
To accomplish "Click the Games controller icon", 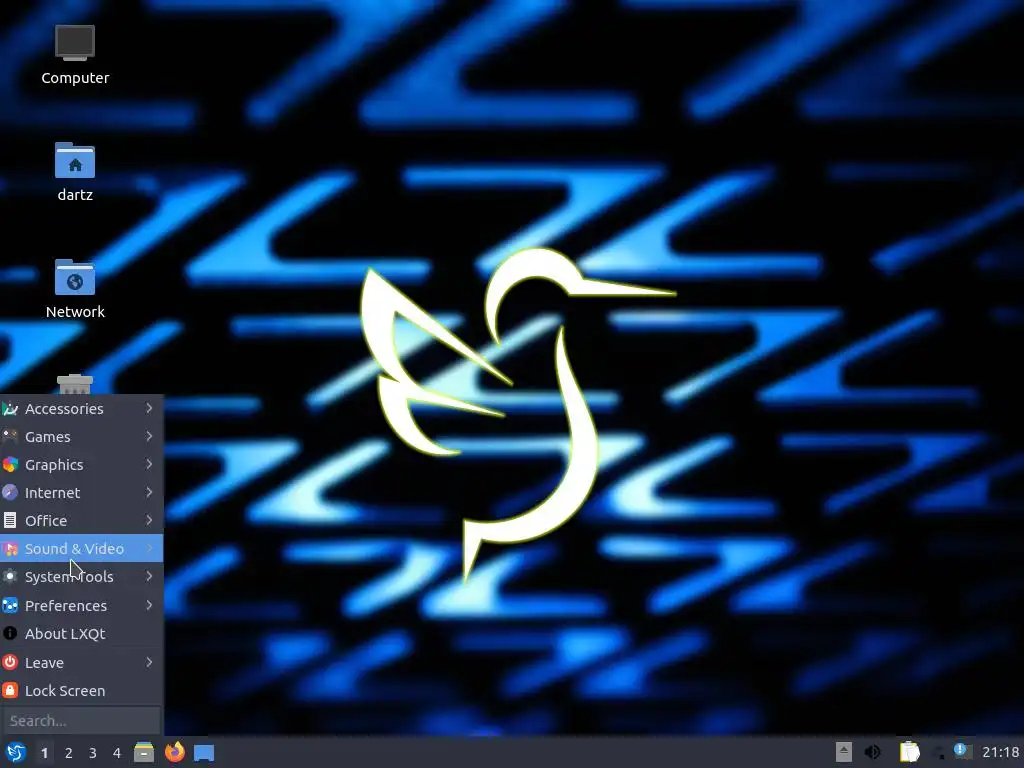I will coord(10,436).
